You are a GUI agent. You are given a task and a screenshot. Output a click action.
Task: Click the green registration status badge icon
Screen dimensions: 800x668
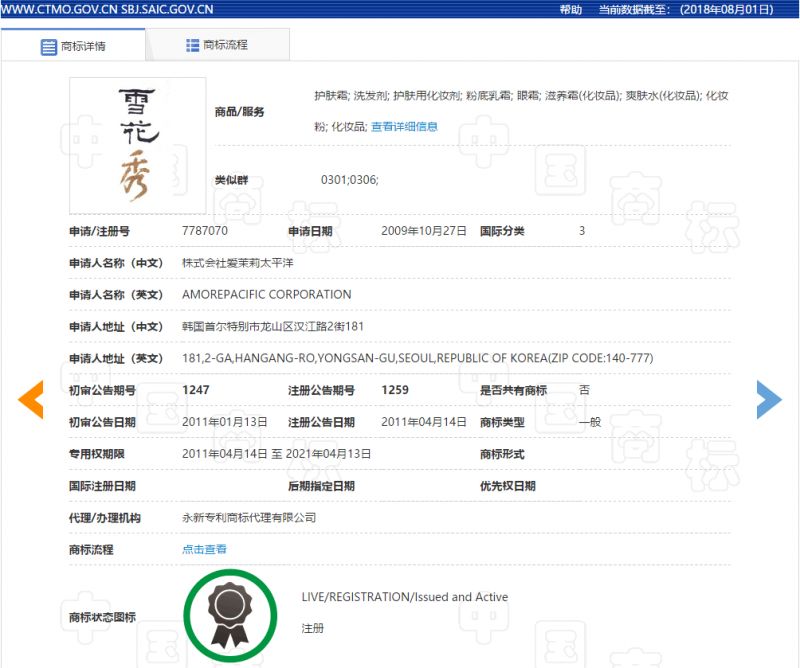point(230,616)
